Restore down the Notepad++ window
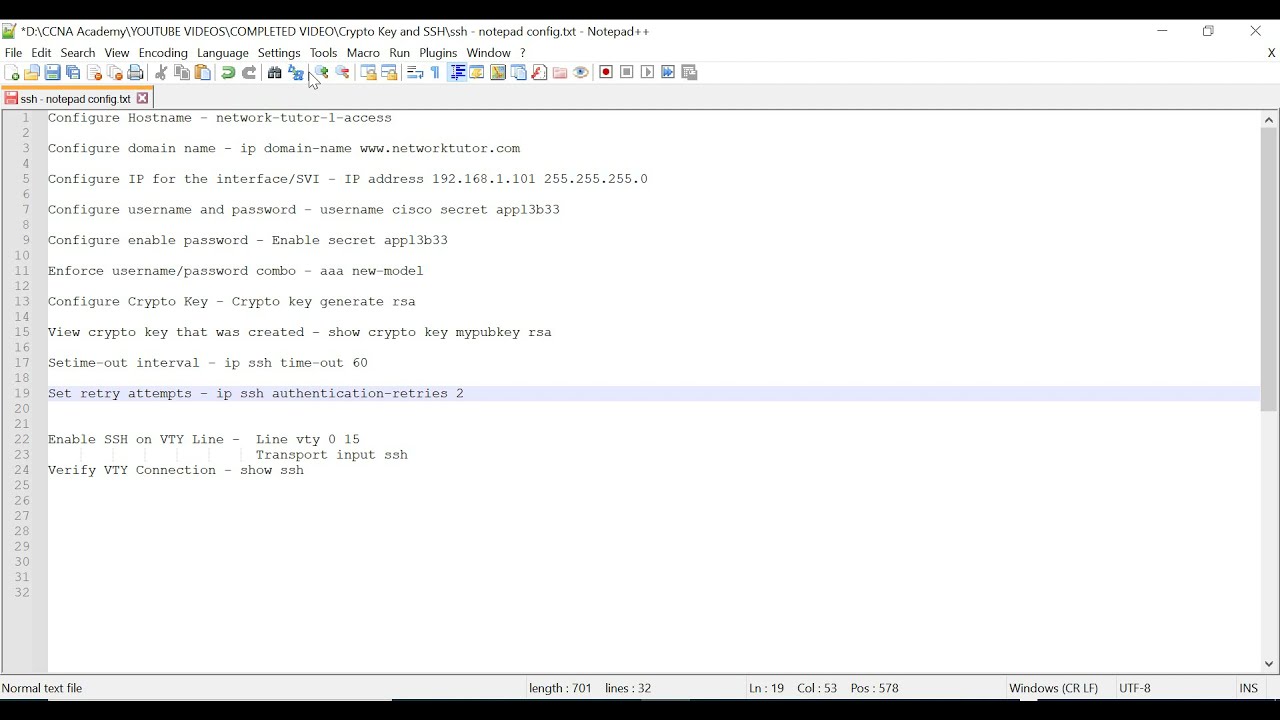1280x720 pixels. pos(1208,31)
